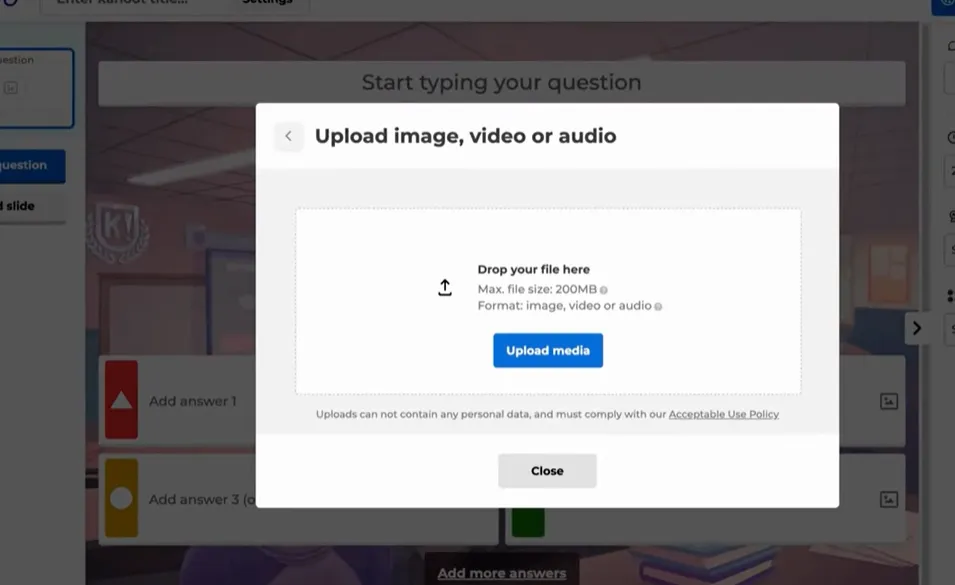The image size is (955, 585).
Task: Click image icon in bottom-right answer box
Action: tap(888, 499)
